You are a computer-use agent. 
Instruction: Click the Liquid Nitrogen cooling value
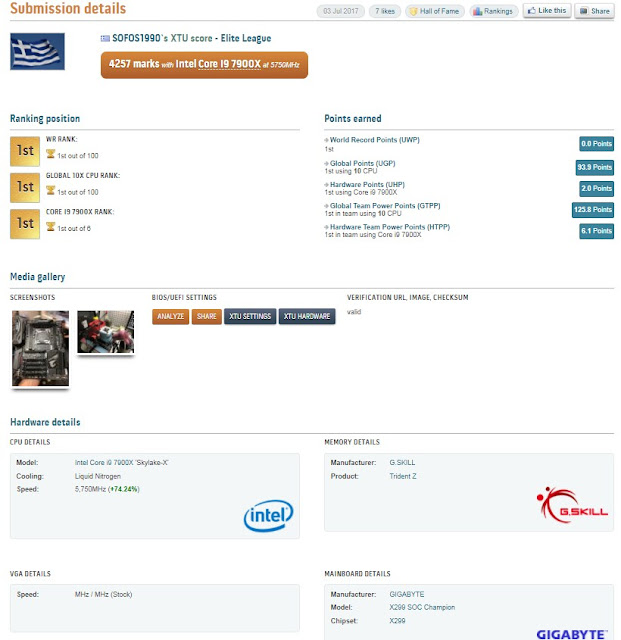(98, 476)
